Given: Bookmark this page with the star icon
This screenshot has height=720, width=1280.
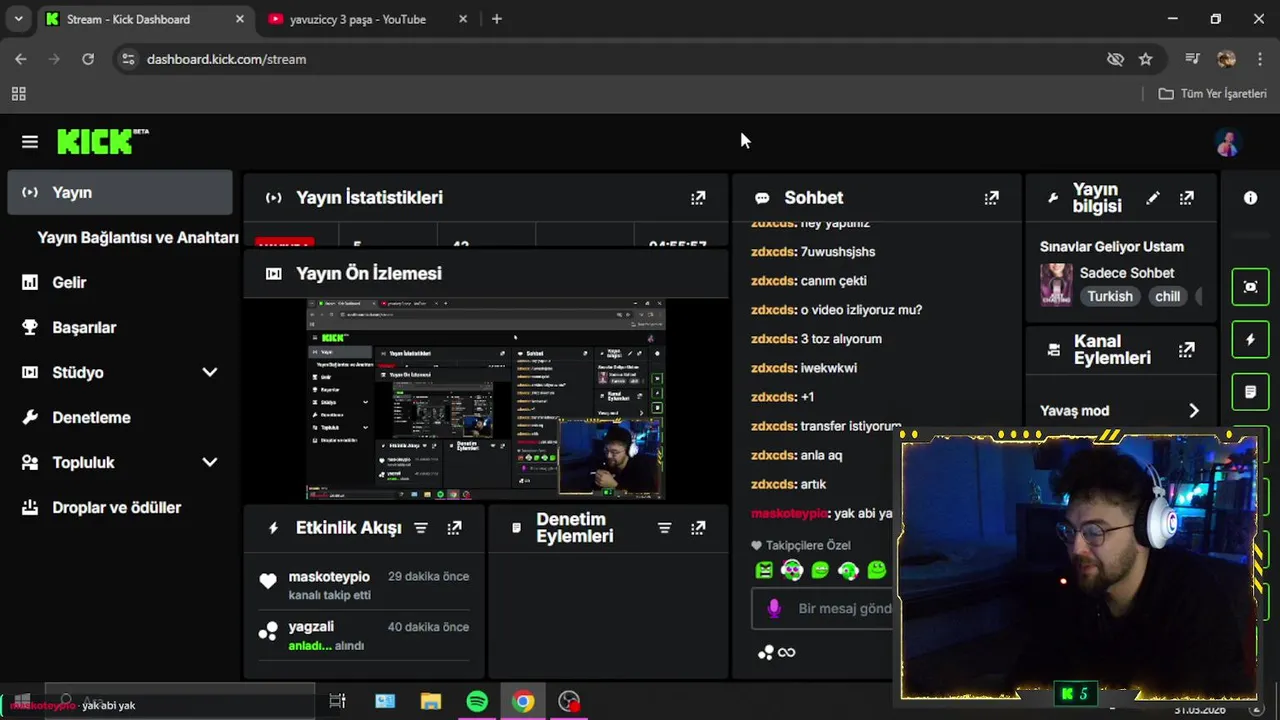Looking at the screenshot, I should [x=1145, y=59].
